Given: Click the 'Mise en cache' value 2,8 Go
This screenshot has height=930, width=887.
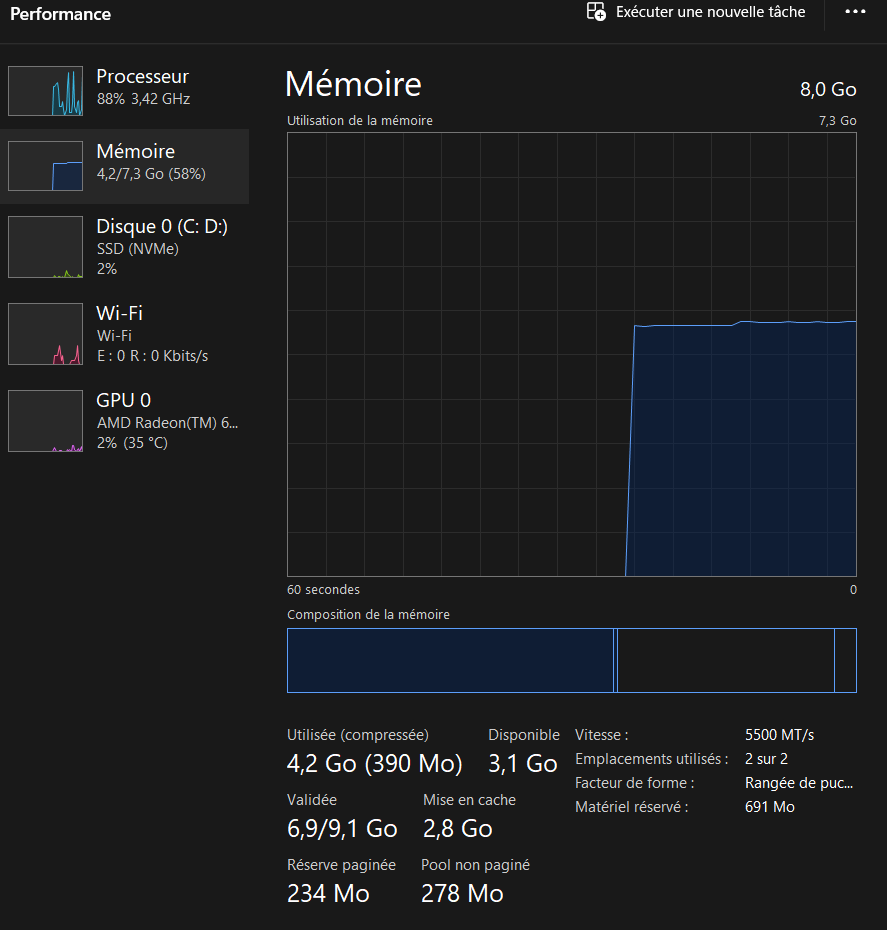Looking at the screenshot, I should coord(457,829).
